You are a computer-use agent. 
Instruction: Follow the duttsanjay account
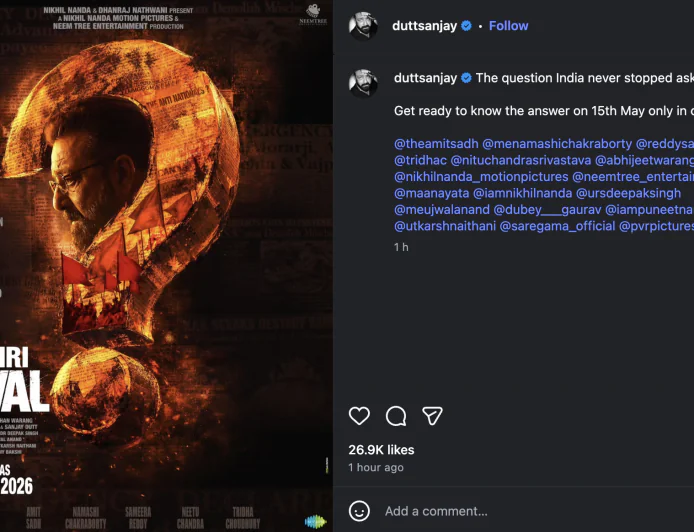point(508,26)
